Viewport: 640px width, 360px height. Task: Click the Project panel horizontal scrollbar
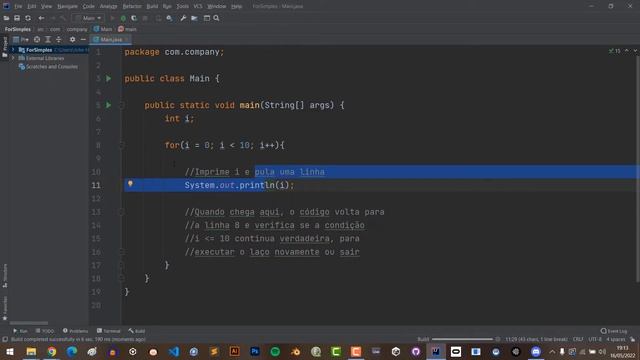click(x=29, y=323)
